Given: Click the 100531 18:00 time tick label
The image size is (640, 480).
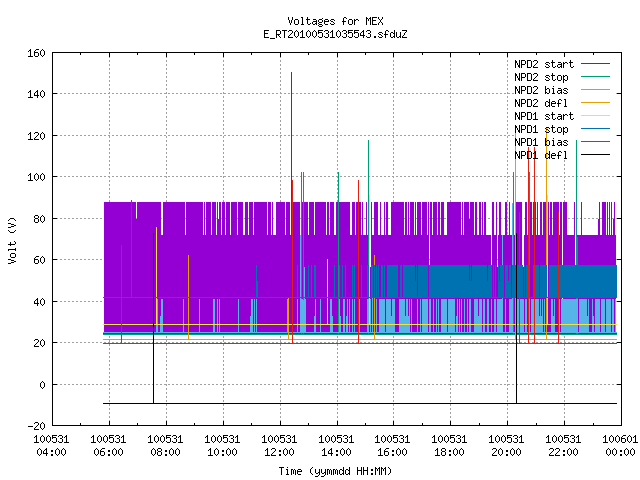Looking at the screenshot, I should [x=449, y=446].
